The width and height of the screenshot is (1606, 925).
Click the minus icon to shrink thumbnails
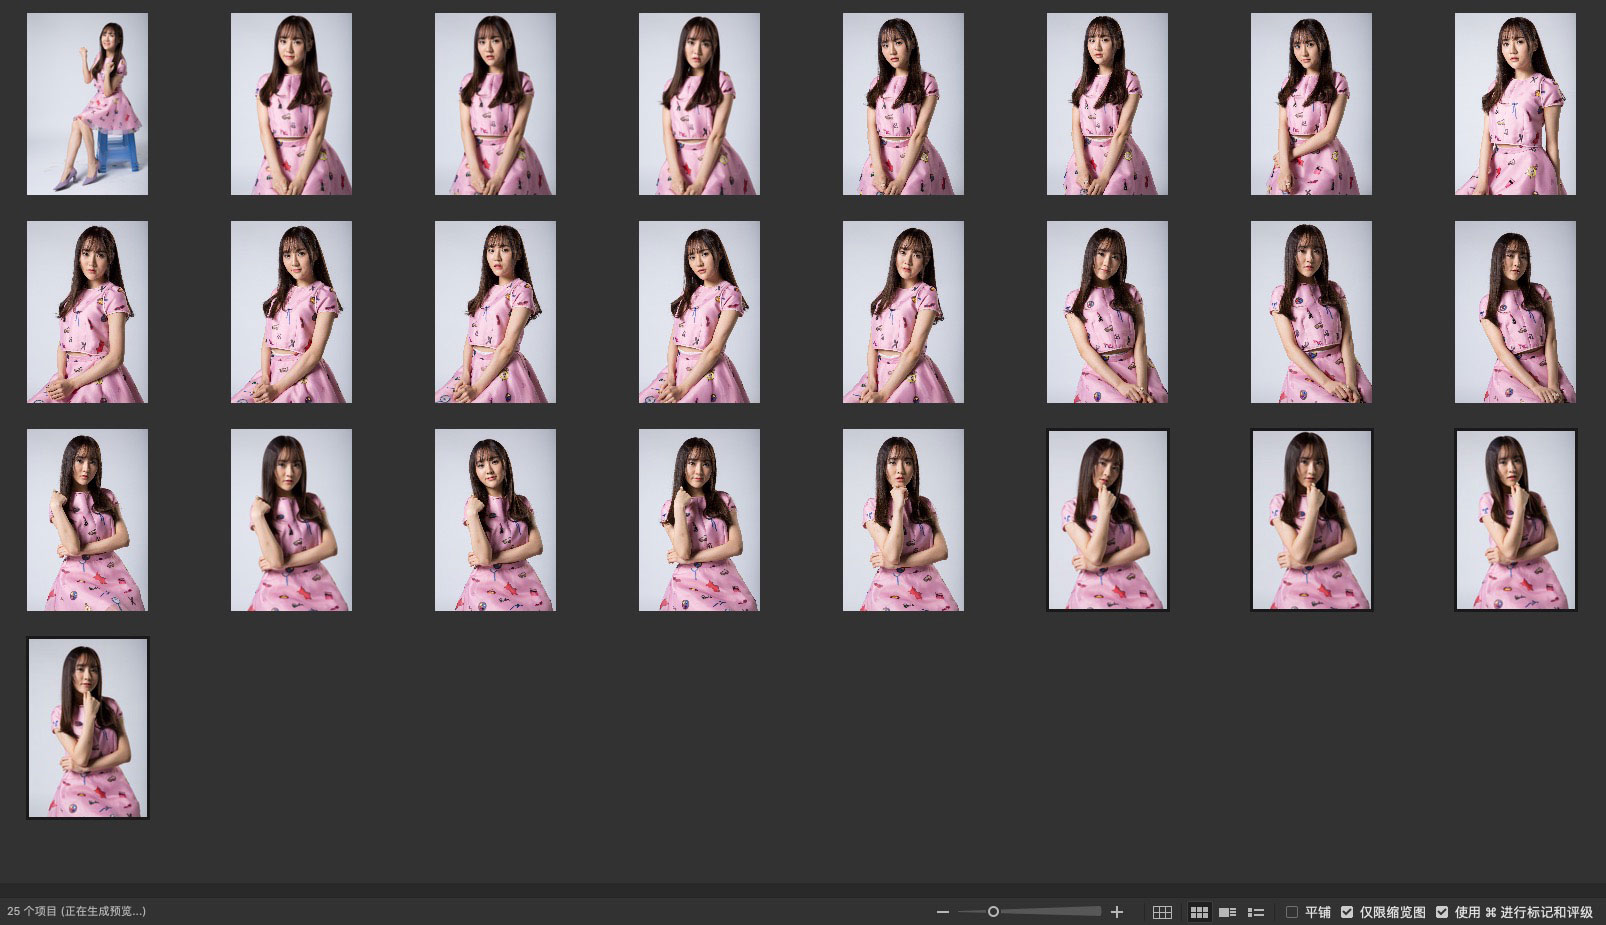point(942,912)
